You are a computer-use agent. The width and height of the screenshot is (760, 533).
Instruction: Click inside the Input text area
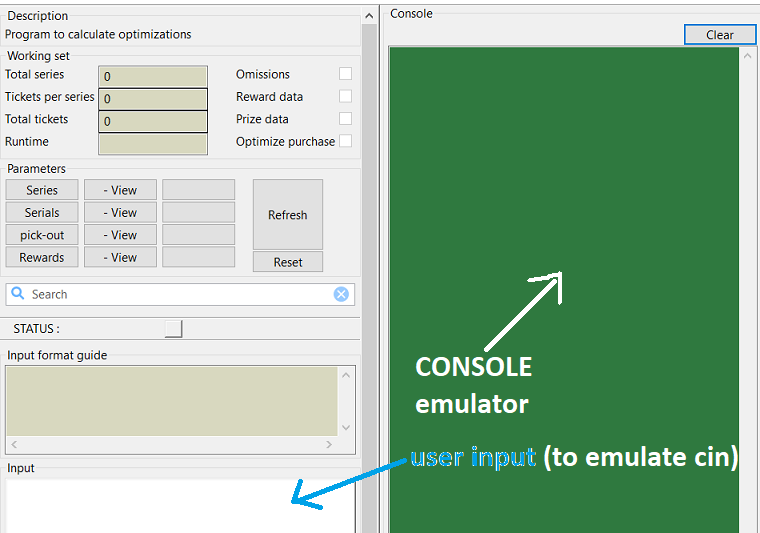[x=180, y=506]
